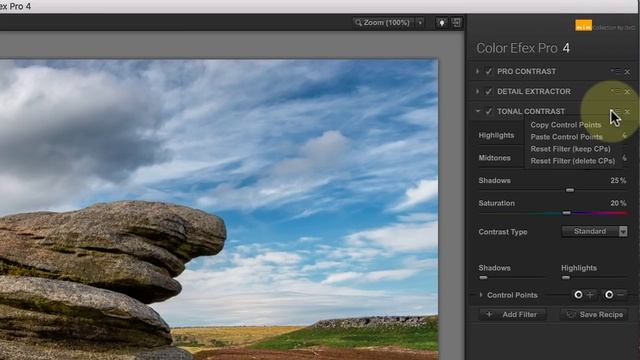Click the Saturation 20 % value
Viewport: 640px width, 360px height.
pos(618,203)
